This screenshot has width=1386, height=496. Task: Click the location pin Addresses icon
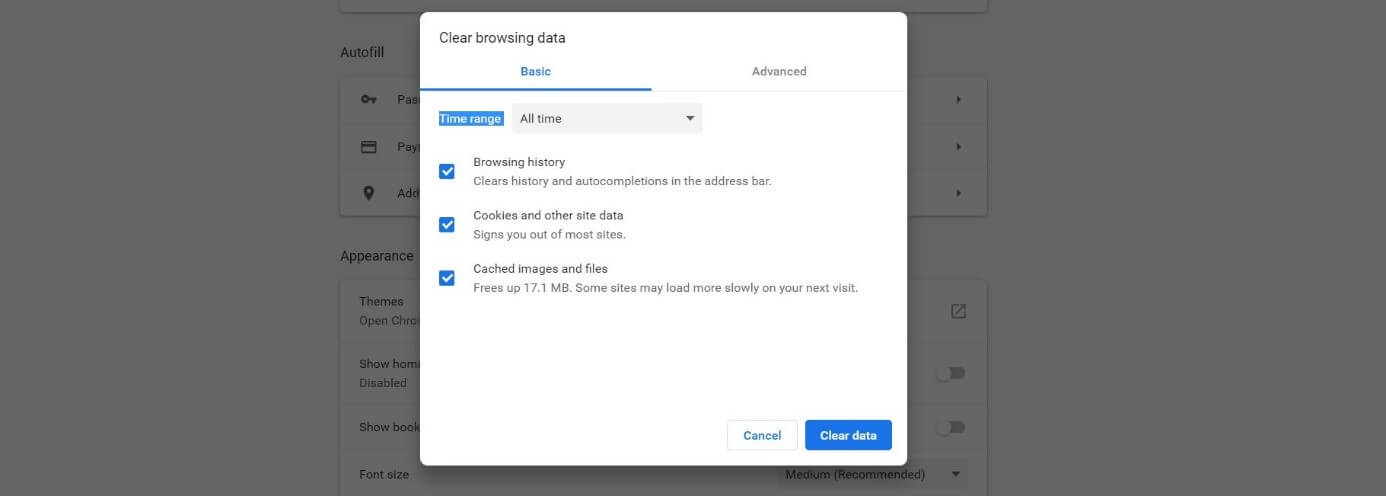click(368, 193)
